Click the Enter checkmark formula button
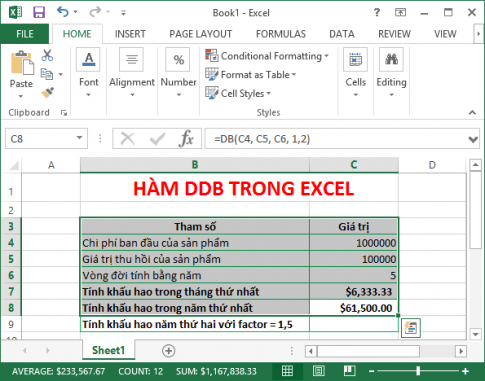The height and width of the screenshot is (381, 485). point(157,139)
